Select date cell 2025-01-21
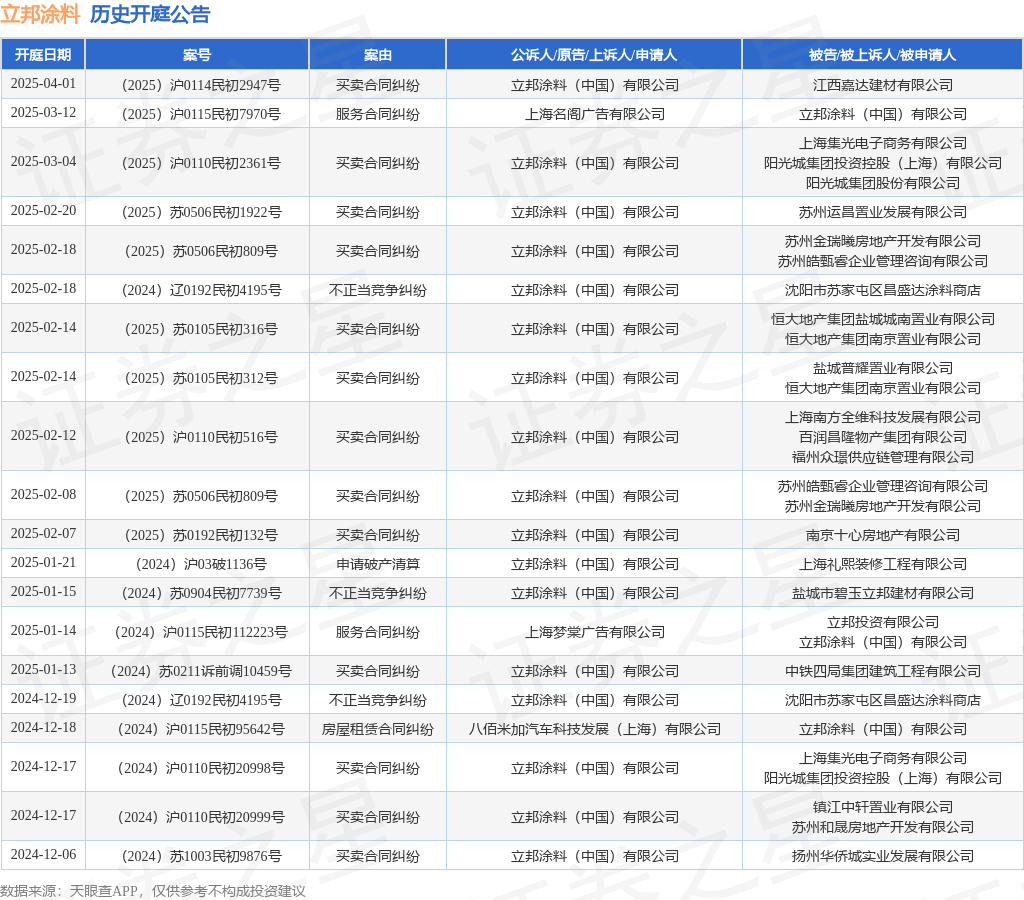 click(43, 562)
